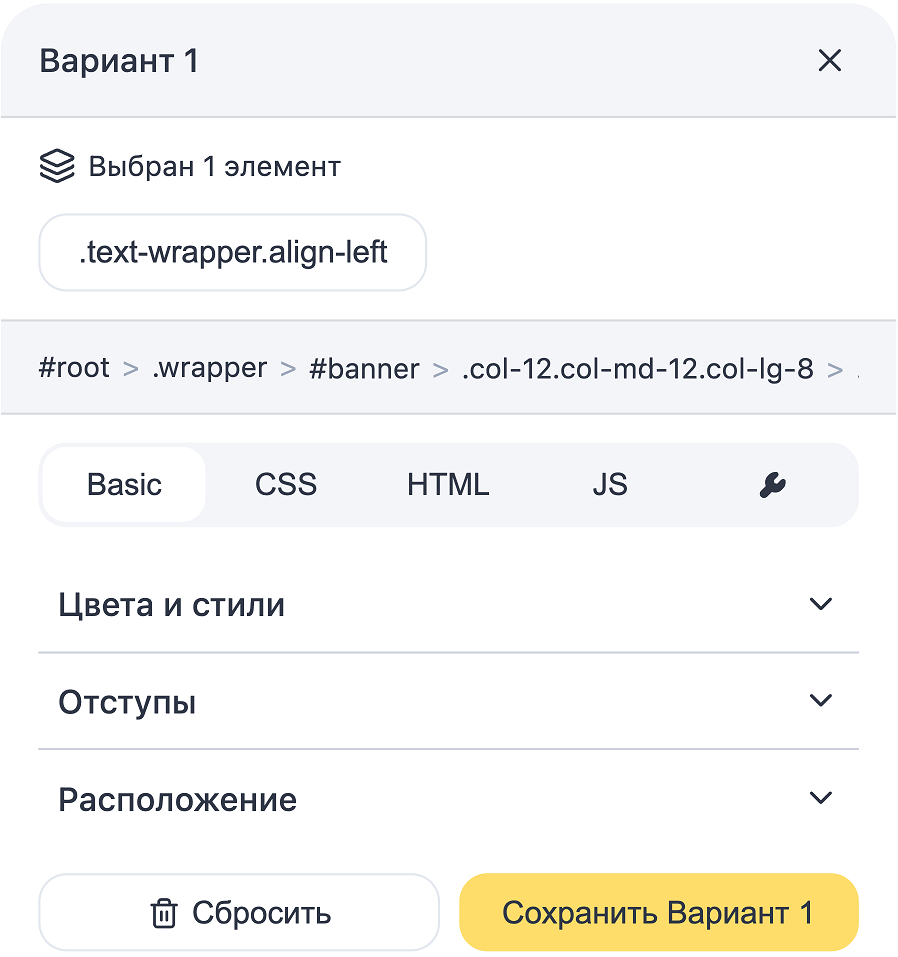
Task: Close the Вариант 1 panel
Action: point(829,61)
